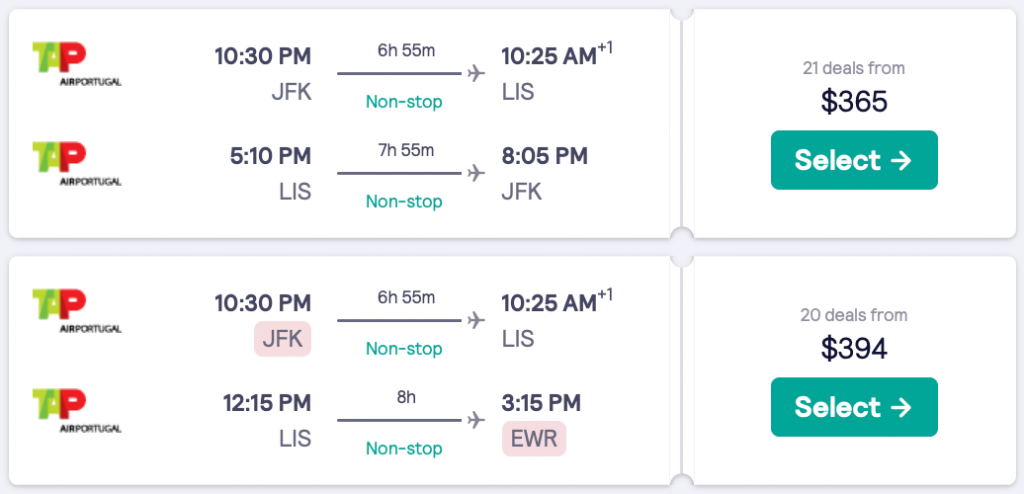This screenshot has width=1024, height=494.
Task: Click TAP logo on $394 outbound flight
Action: coord(76,310)
